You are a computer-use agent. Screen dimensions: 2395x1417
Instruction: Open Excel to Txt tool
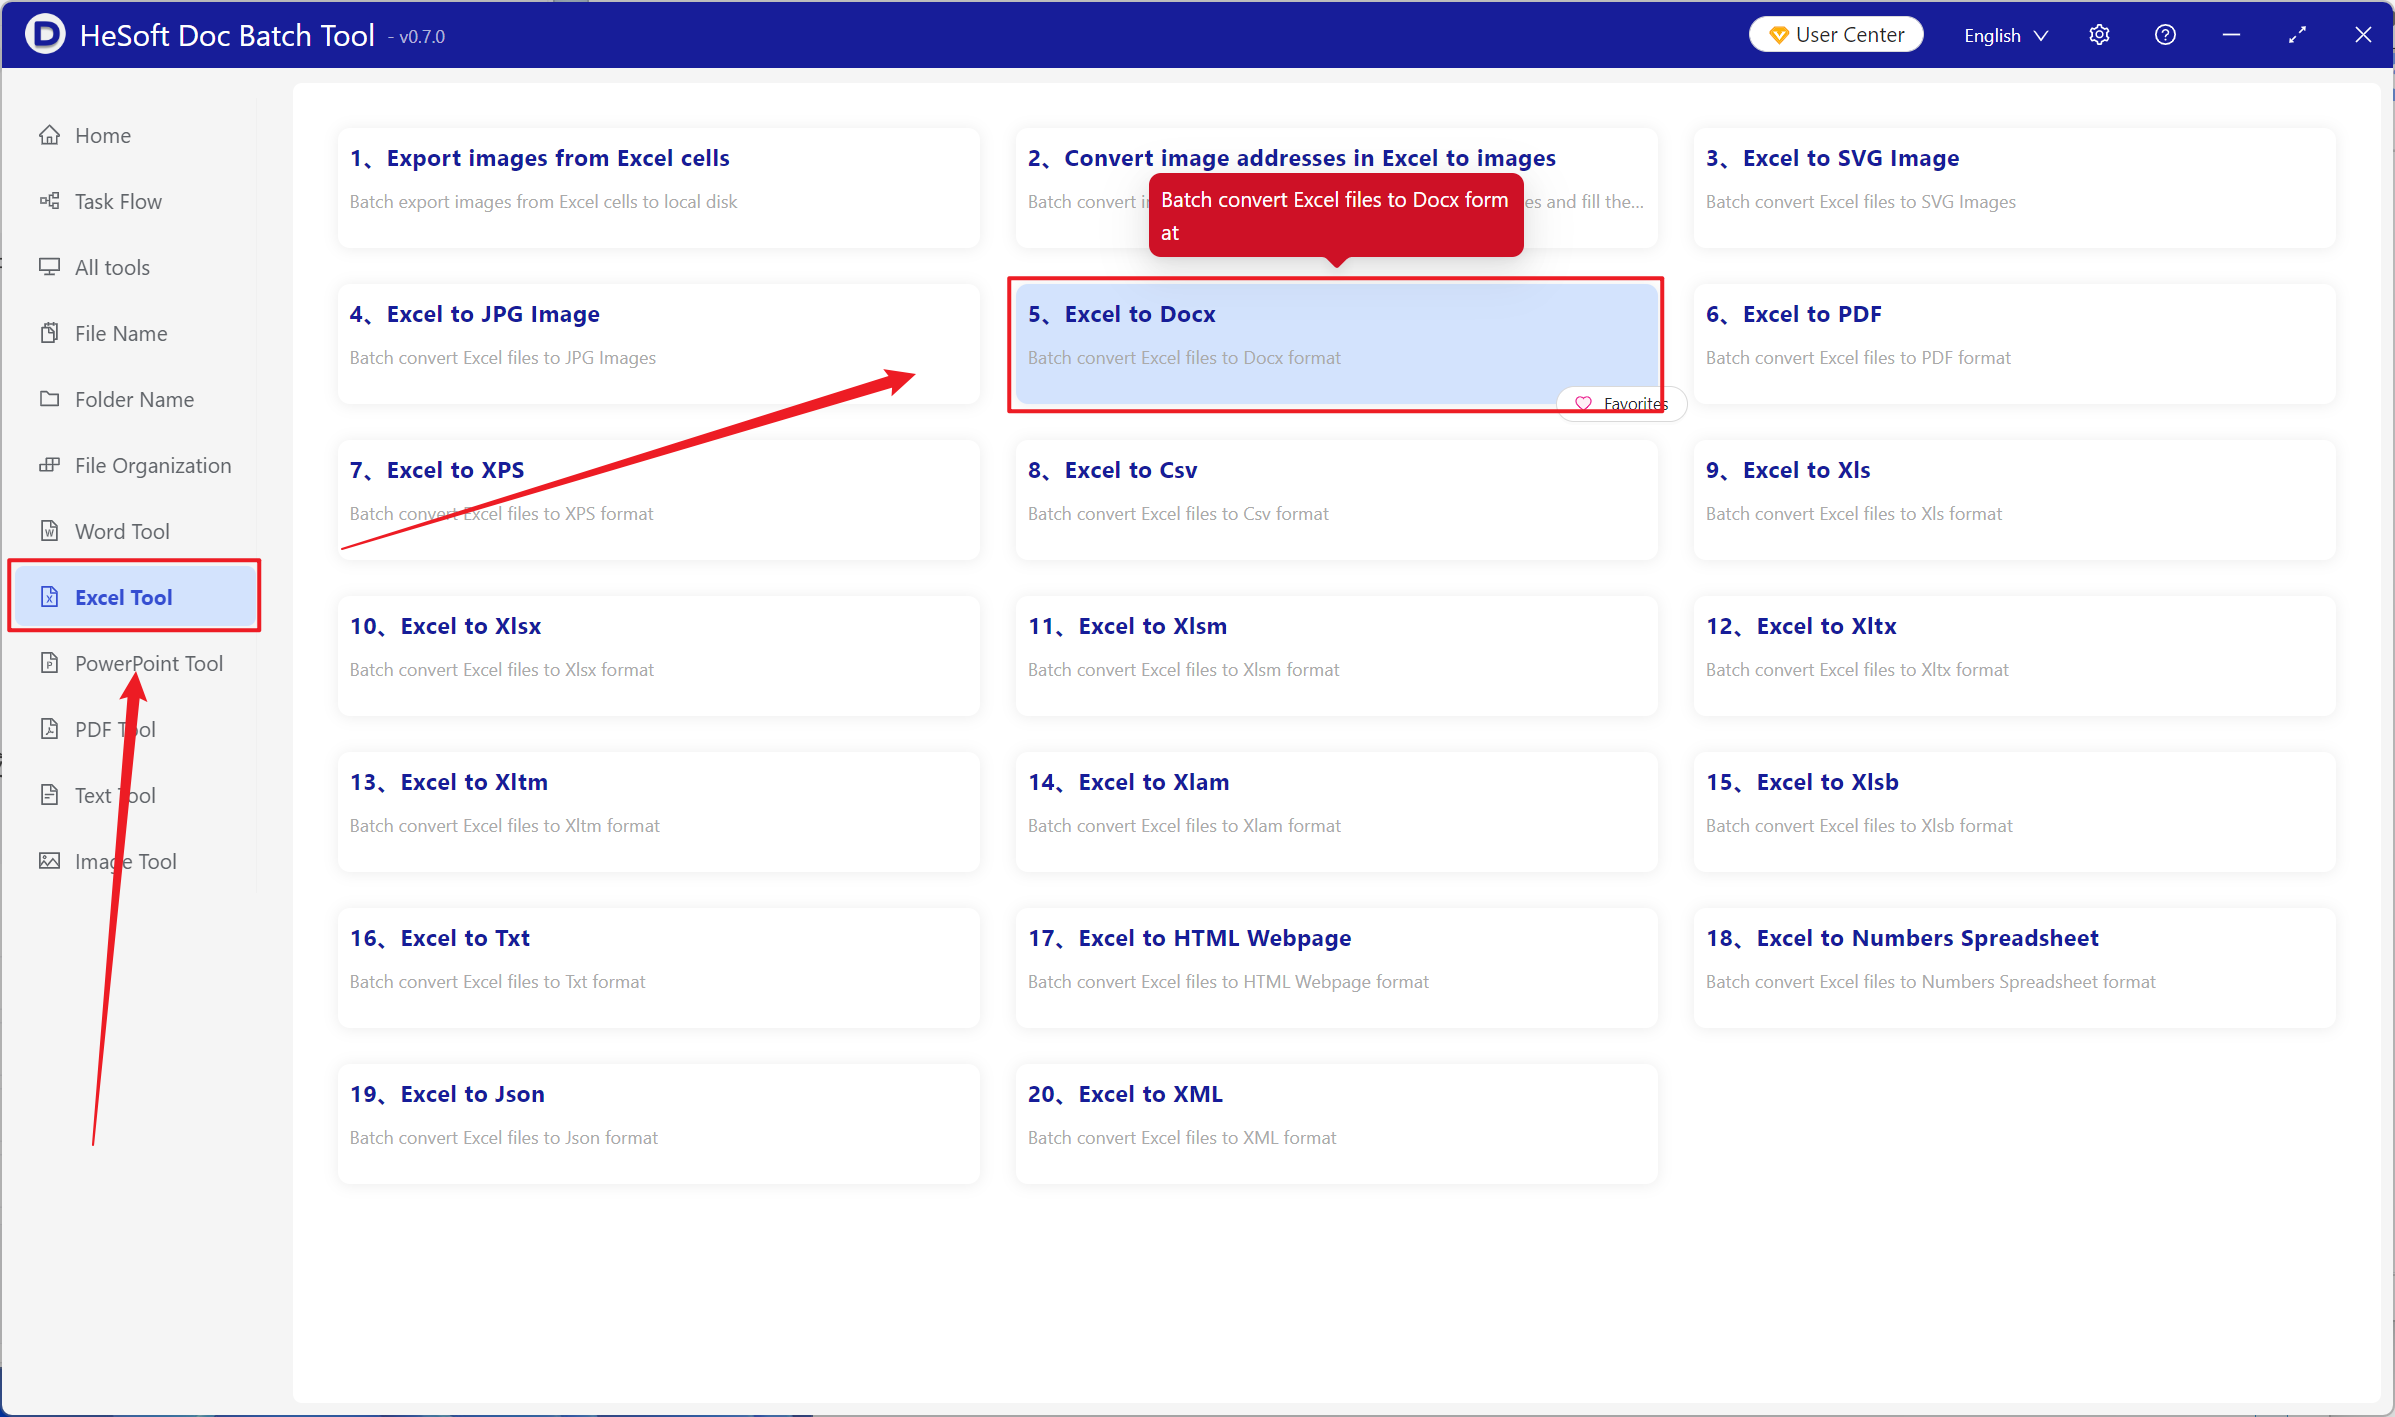(x=658, y=968)
